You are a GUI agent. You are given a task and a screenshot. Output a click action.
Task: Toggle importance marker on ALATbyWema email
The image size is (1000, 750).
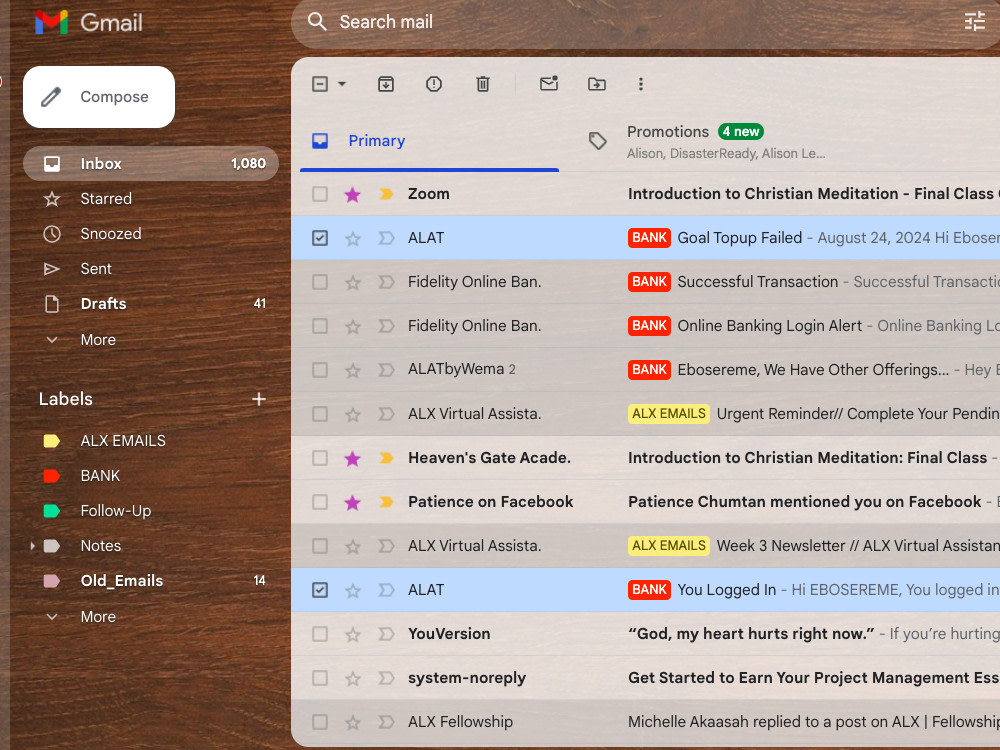pos(386,370)
